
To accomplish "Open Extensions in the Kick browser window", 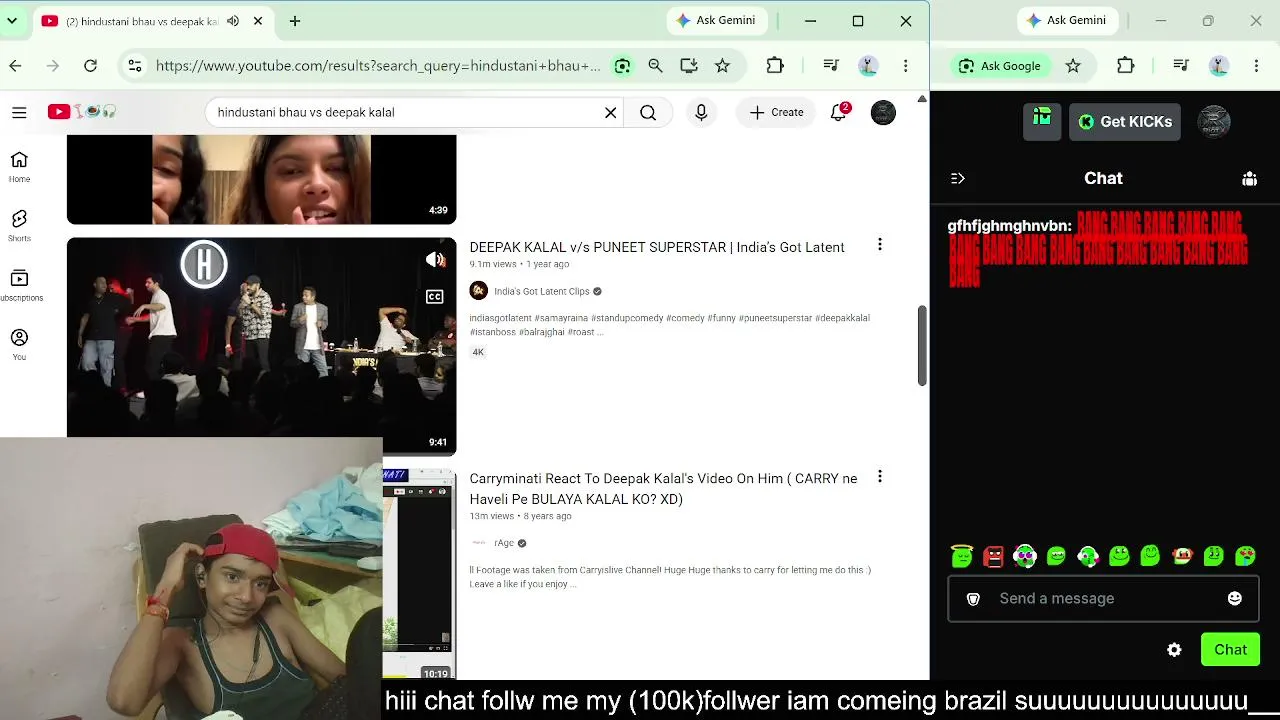I will pos(1126,66).
